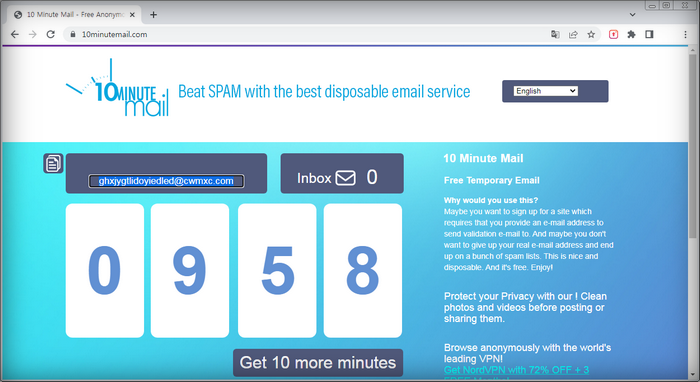
Task: Click 'Why would you use this?' text
Action: point(491,200)
